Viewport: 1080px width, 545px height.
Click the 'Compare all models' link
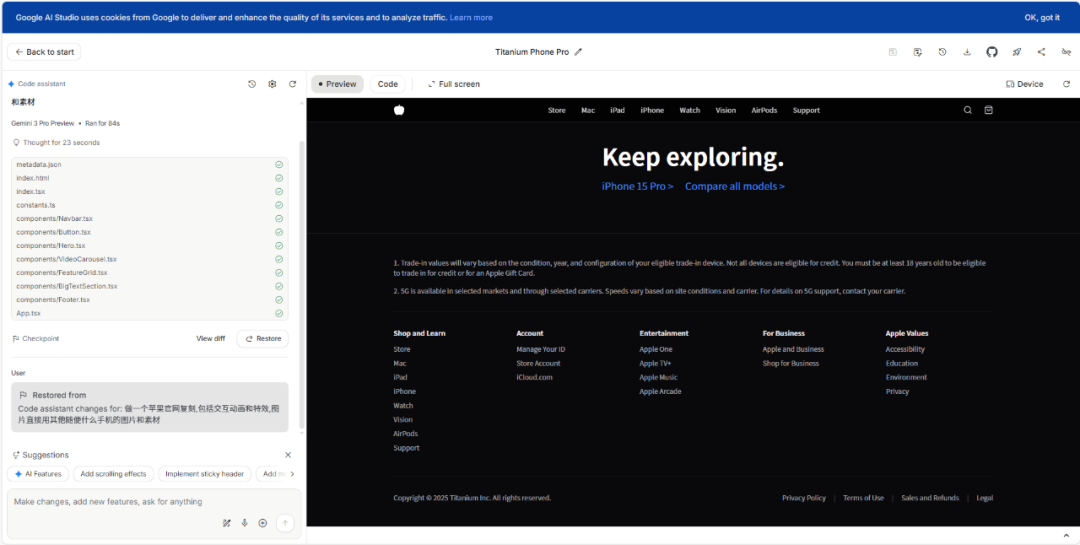click(734, 186)
